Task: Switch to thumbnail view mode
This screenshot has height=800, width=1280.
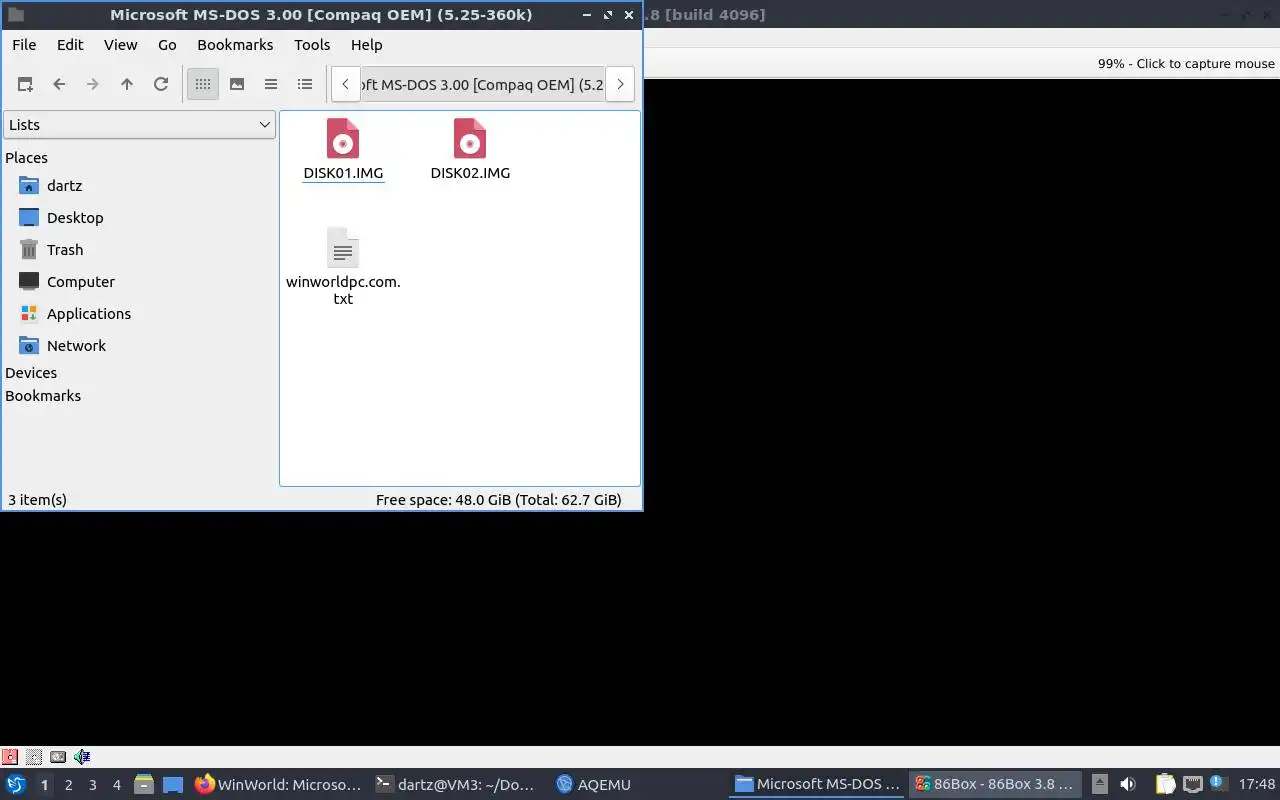Action: tap(237, 84)
